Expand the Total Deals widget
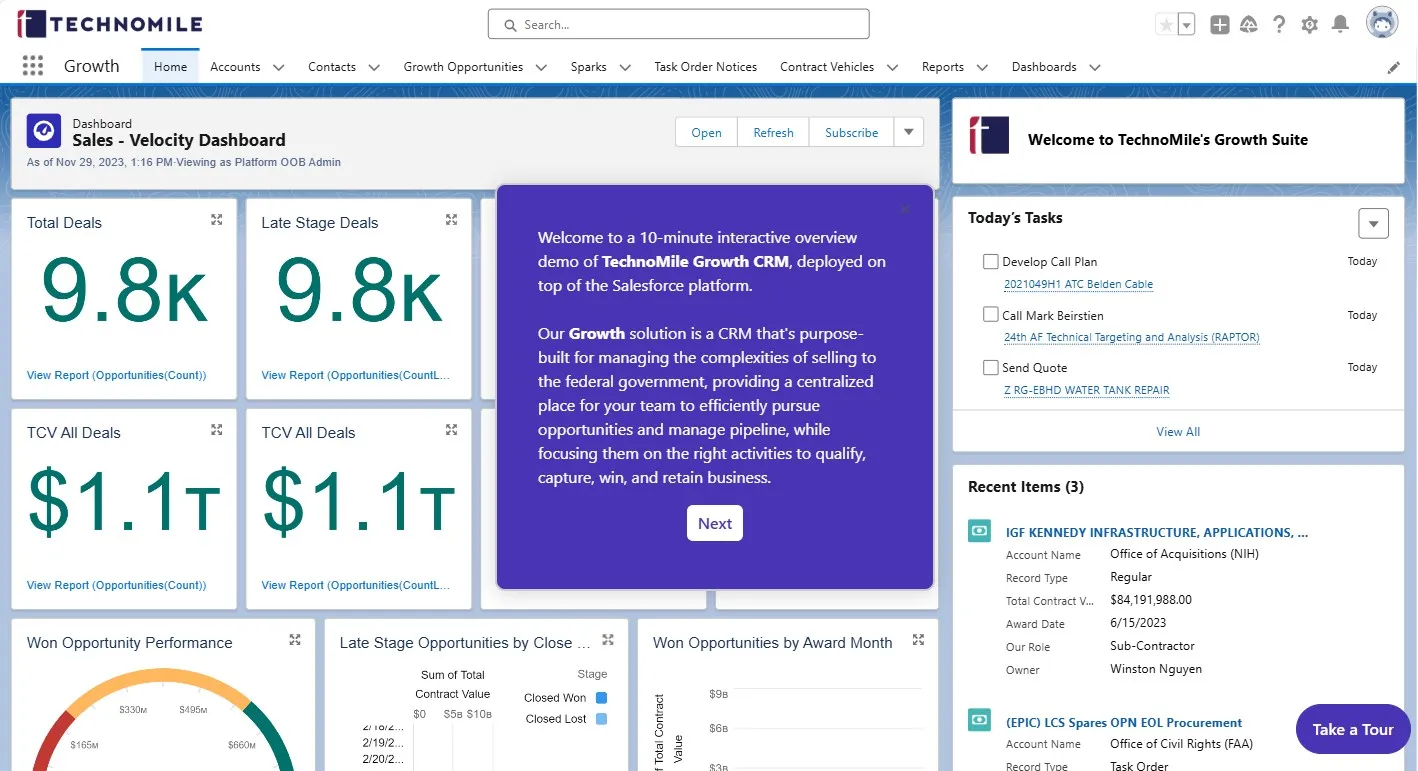This screenshot has height=771, width=1418. point(217,220)
